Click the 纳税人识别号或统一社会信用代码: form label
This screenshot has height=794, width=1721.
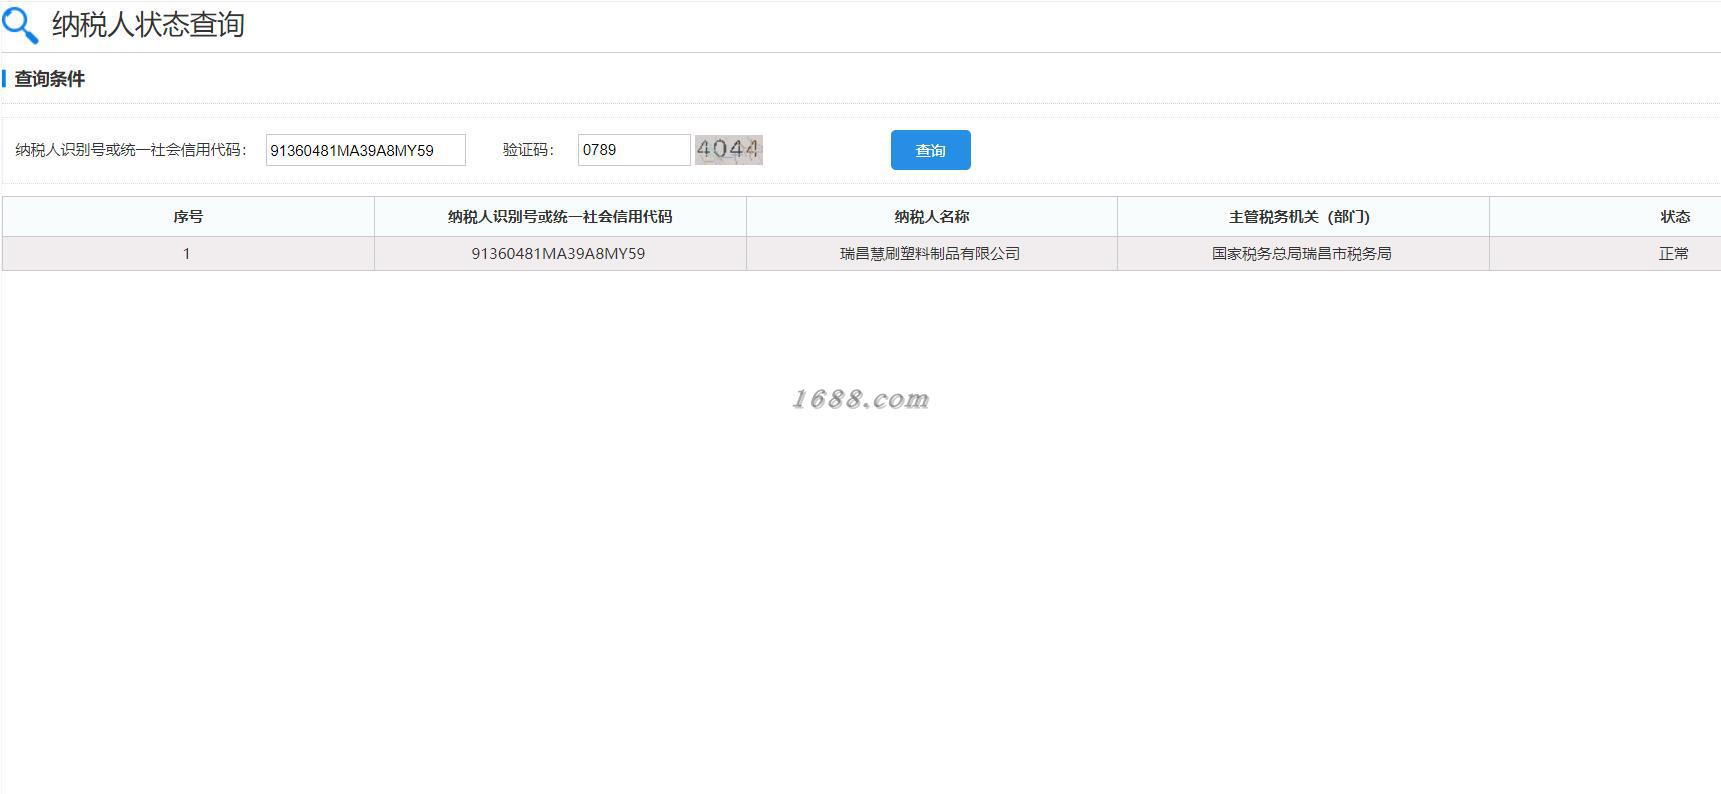[x=131, y=150]
